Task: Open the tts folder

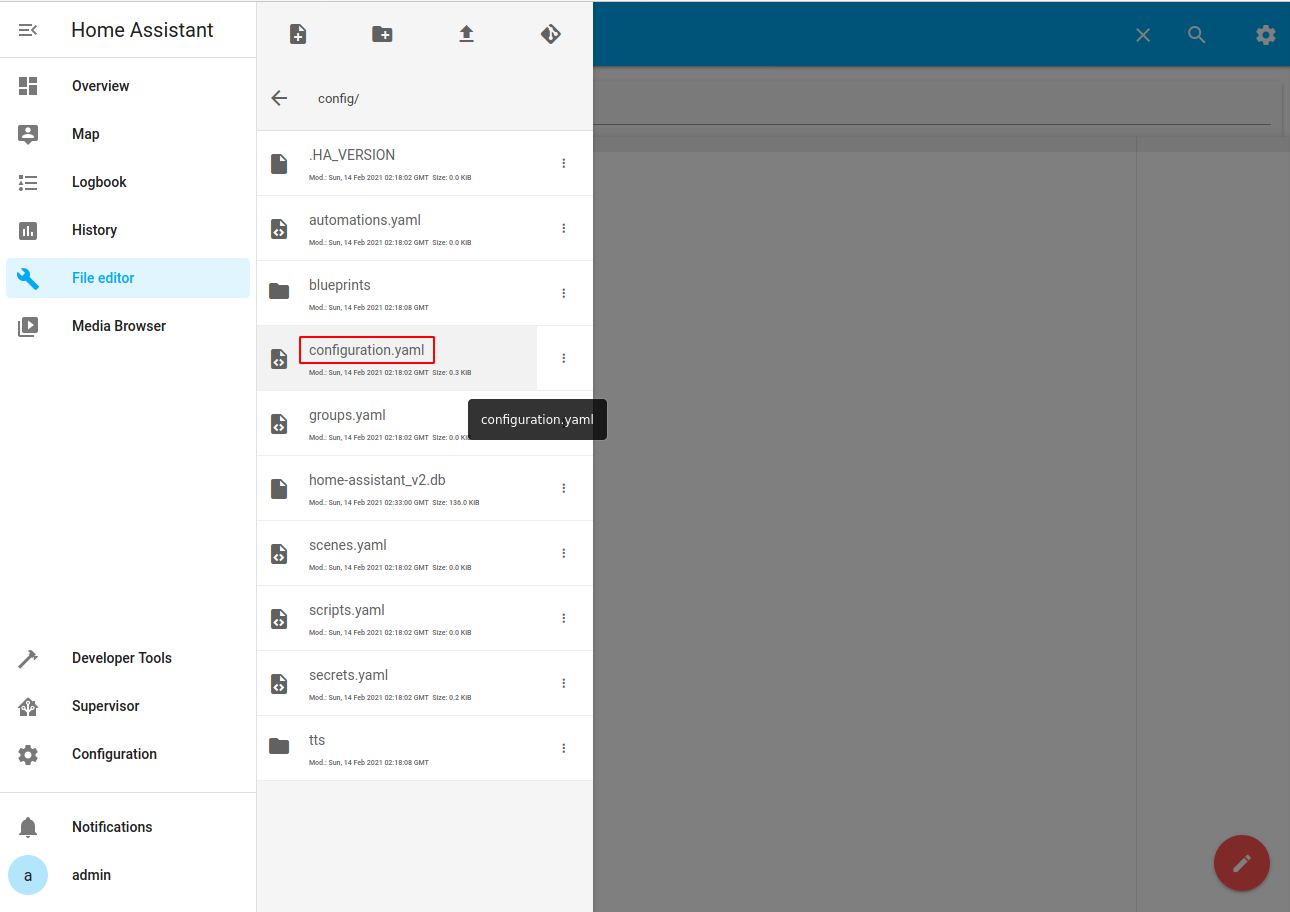Action: 317,741
